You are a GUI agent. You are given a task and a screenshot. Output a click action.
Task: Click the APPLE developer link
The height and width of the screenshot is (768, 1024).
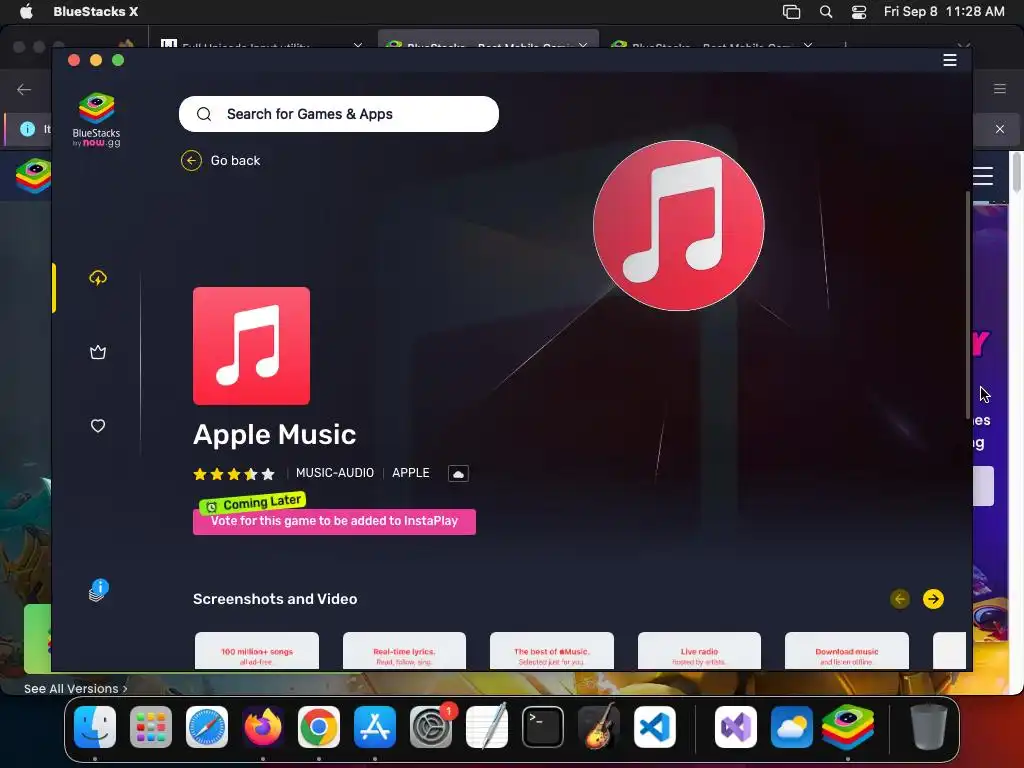tap(411, 473)
